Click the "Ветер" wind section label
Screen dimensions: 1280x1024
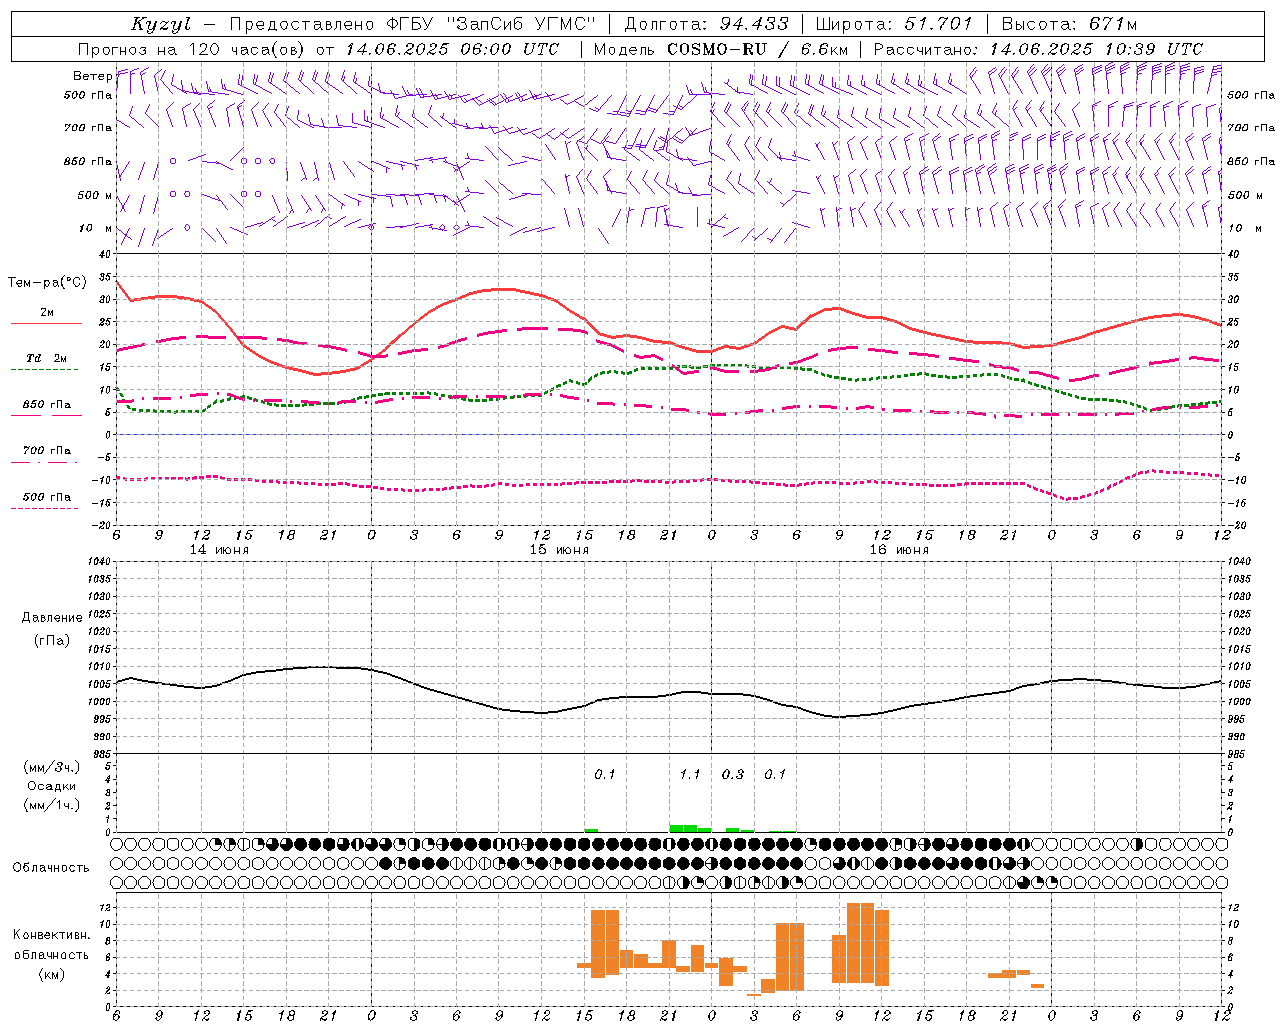tap(92, 76)
